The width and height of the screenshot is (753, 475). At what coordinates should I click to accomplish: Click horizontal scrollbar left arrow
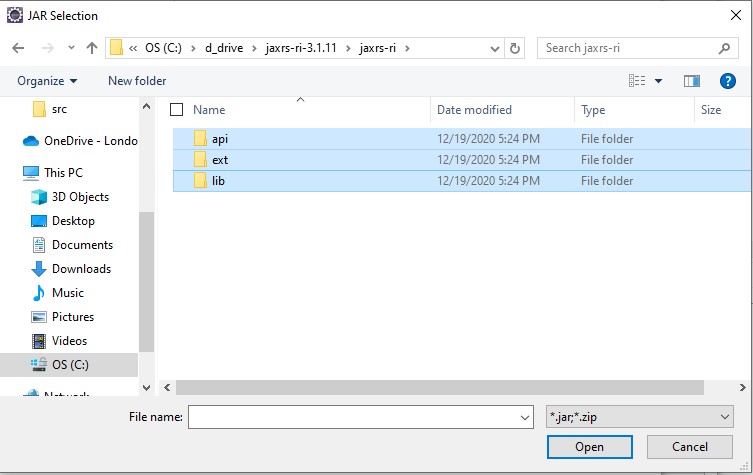[x=167, y=387]
